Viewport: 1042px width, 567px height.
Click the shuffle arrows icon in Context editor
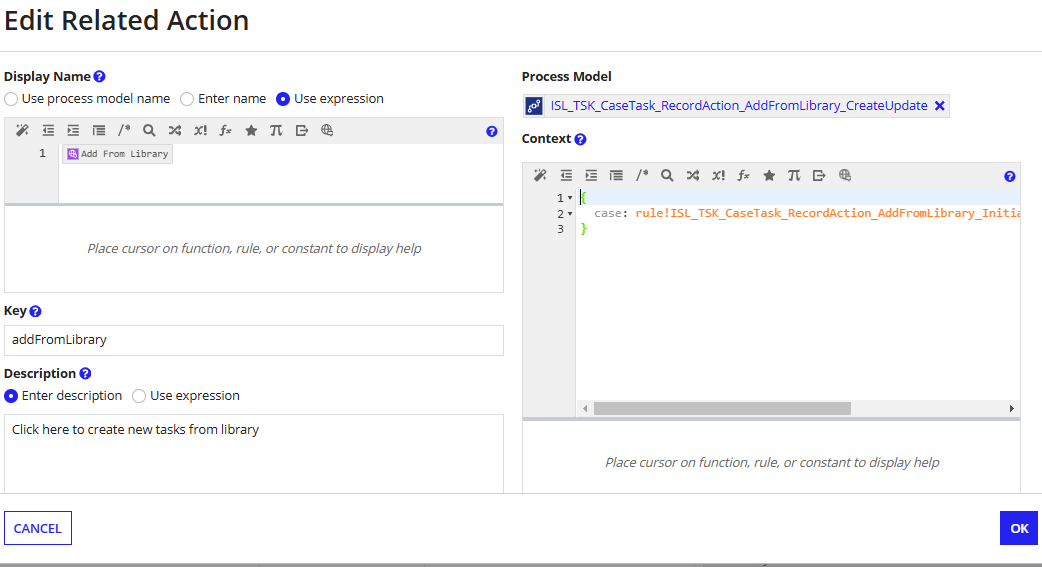692,175
